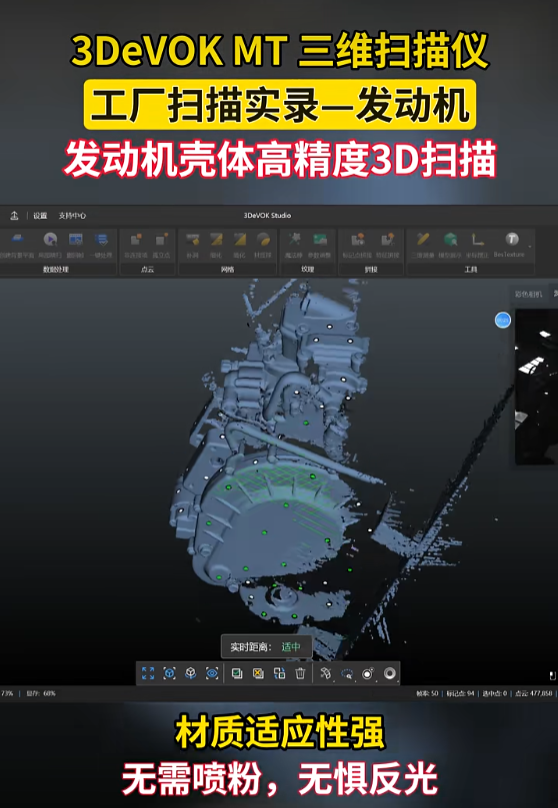Switch to the partly hidden tab after 彩色相机
This screenshot has height=808, width=558.
pos(555,294)
